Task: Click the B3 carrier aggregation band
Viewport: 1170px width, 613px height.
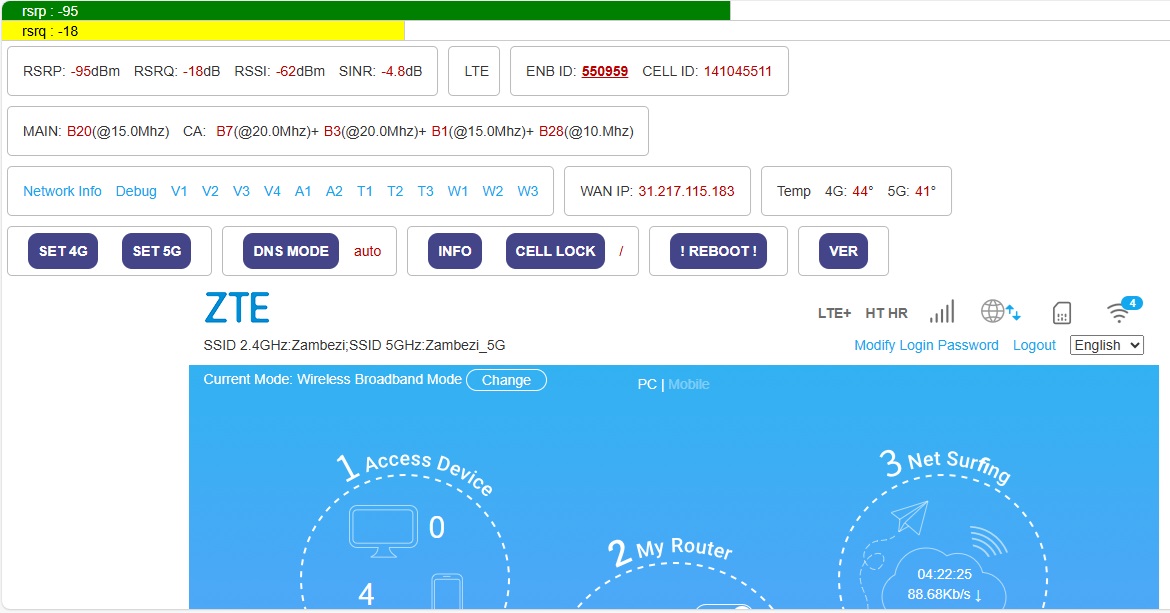Action: coord(332,131)
